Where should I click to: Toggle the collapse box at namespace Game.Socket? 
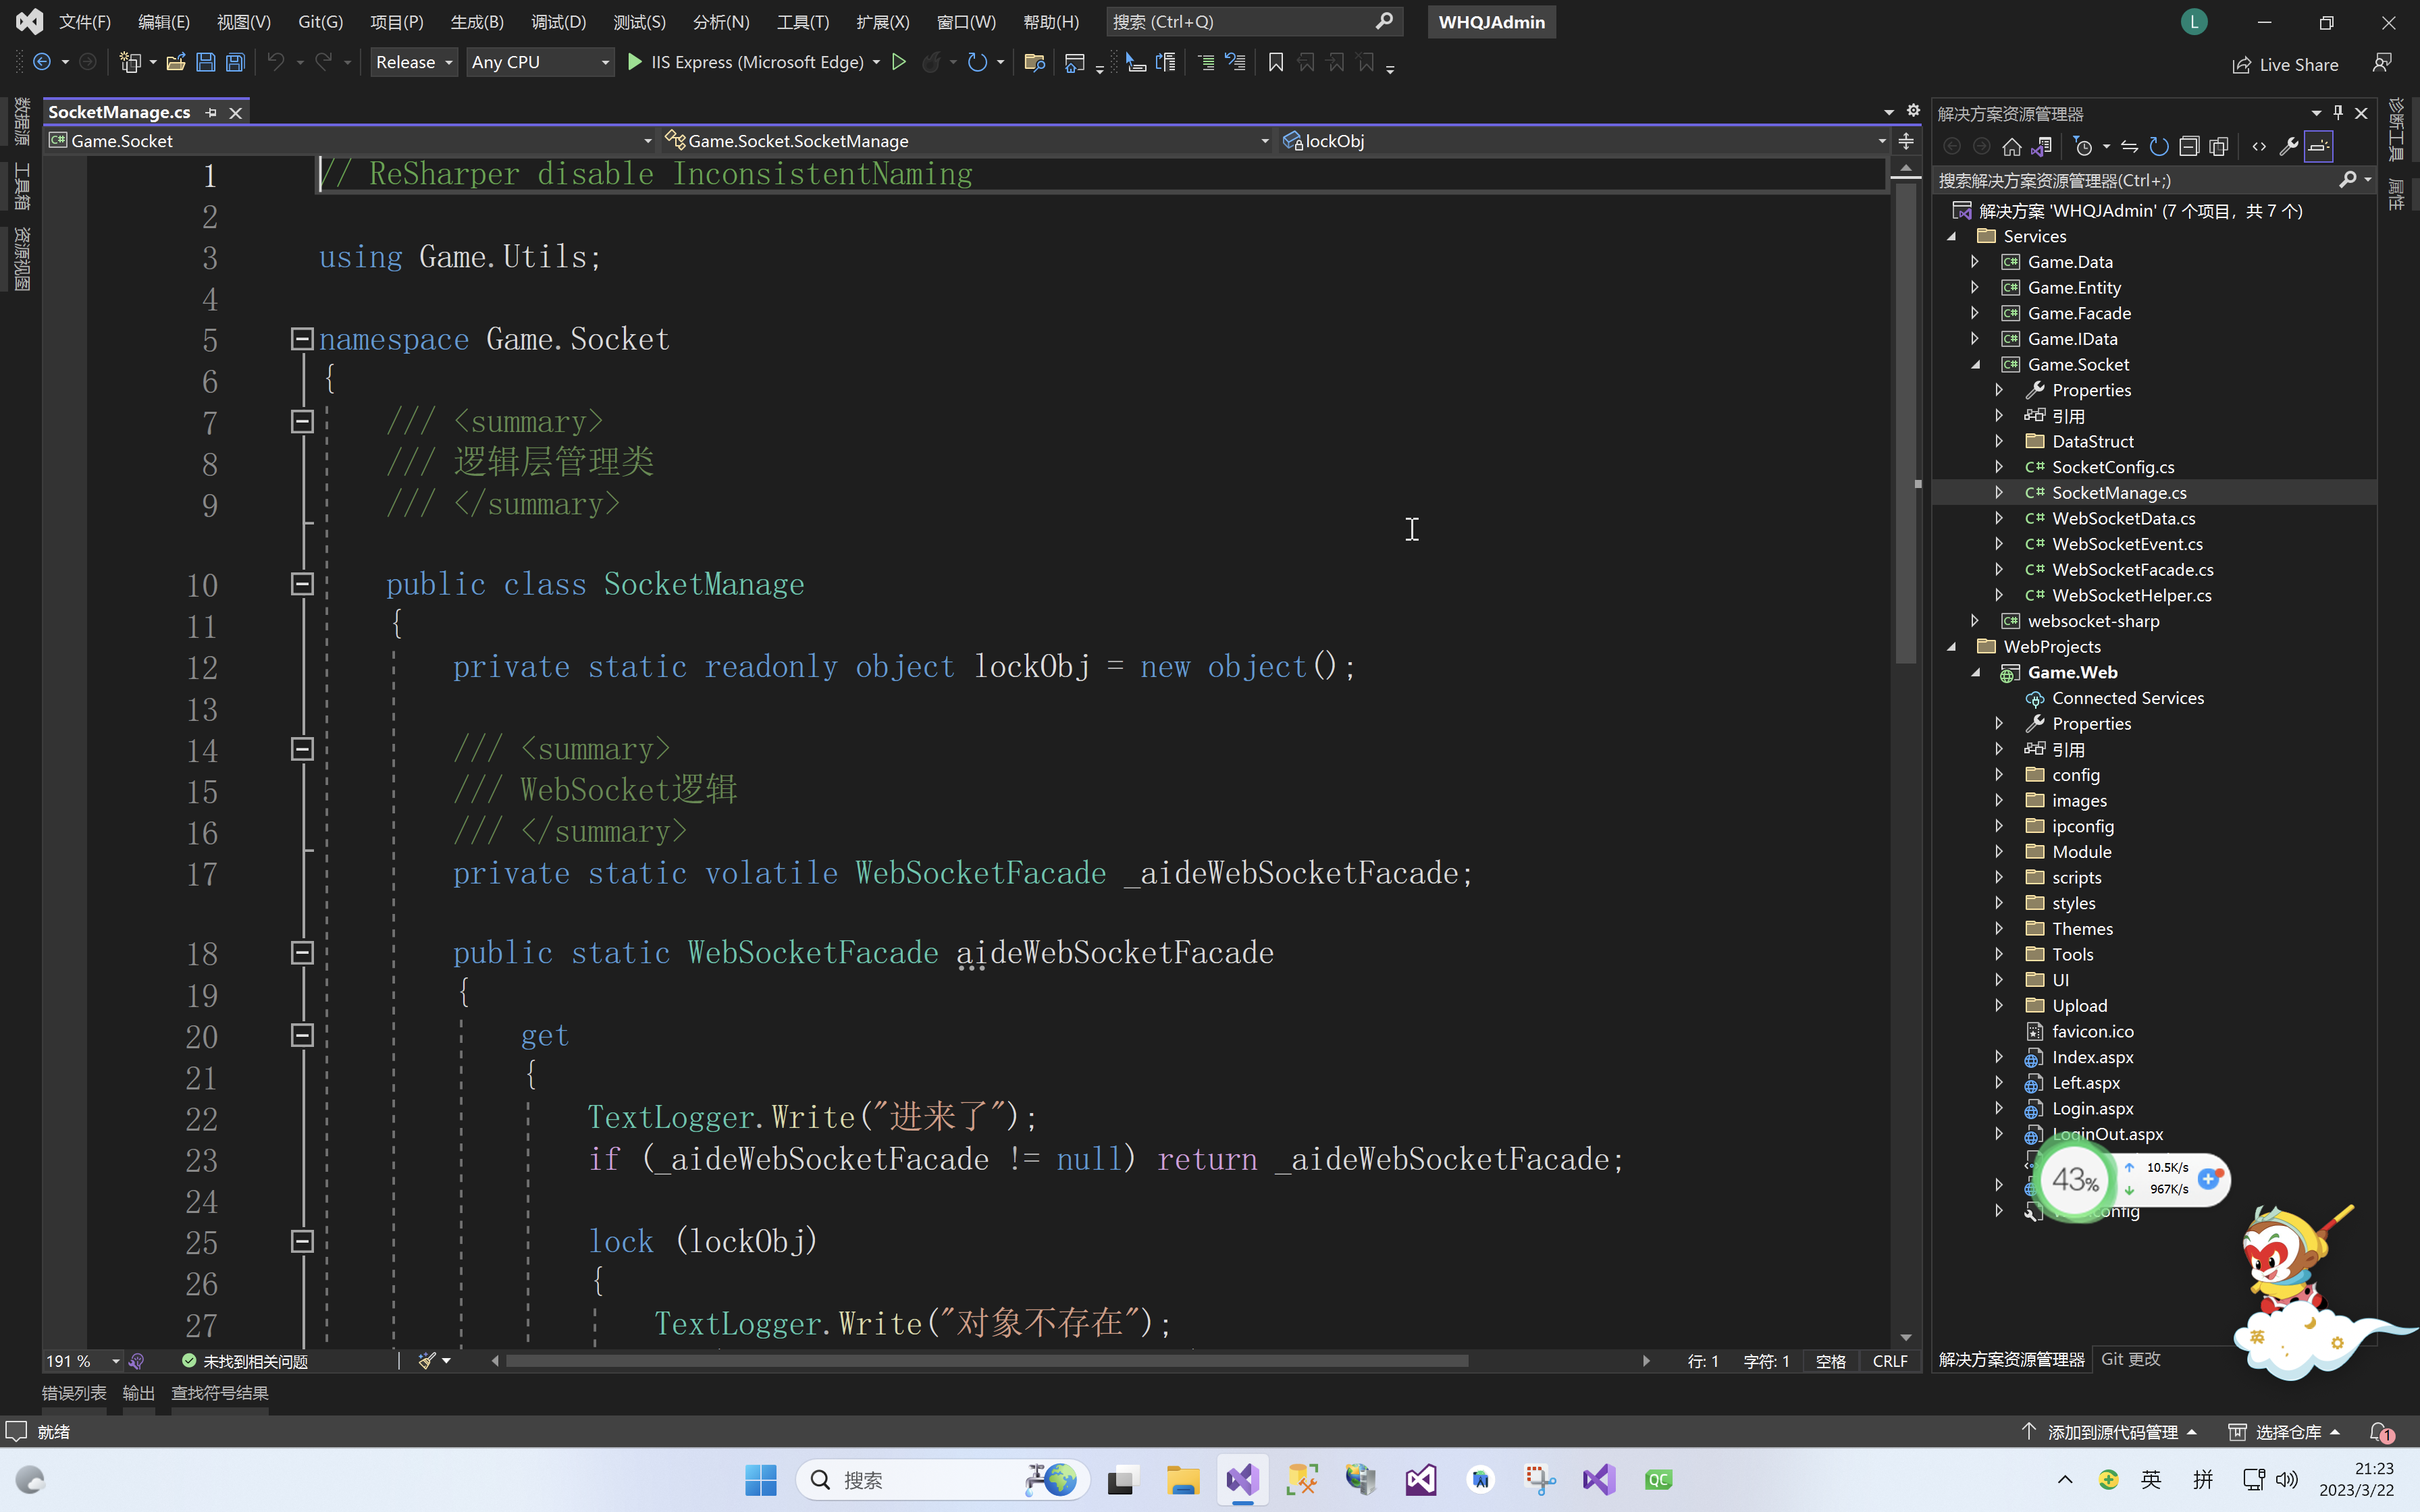302,339
